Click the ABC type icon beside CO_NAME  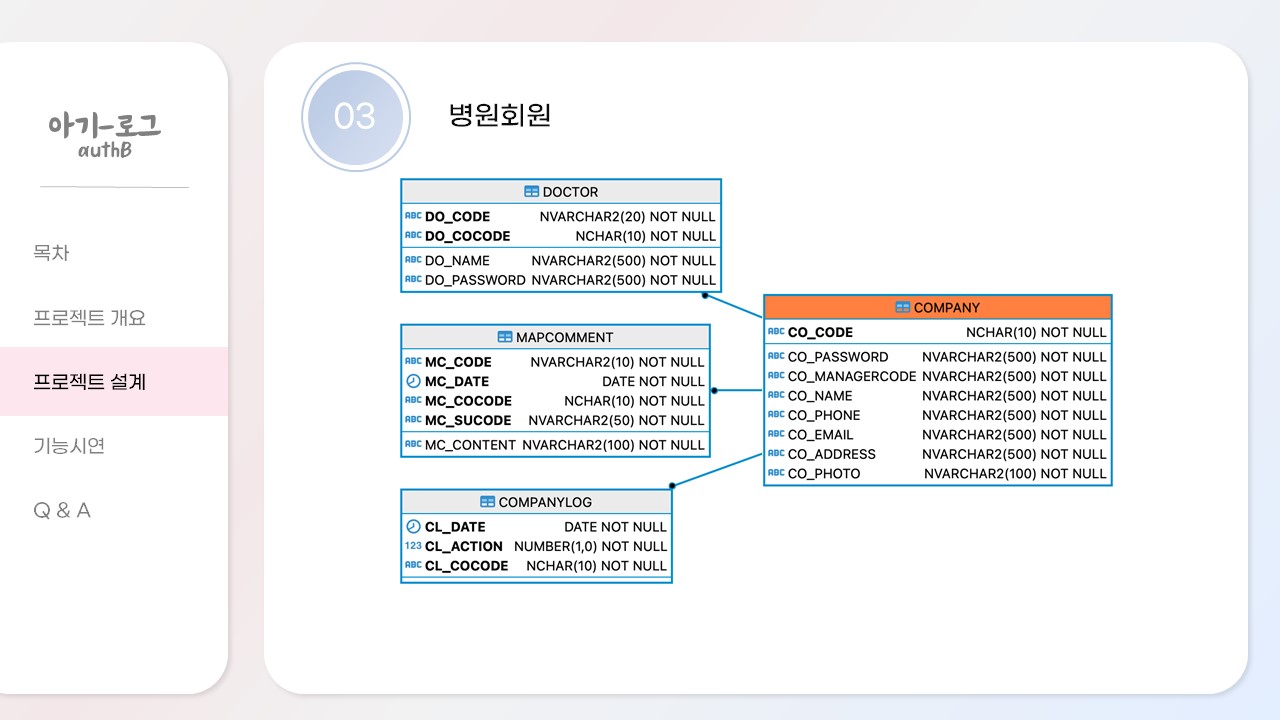(776, 396)
